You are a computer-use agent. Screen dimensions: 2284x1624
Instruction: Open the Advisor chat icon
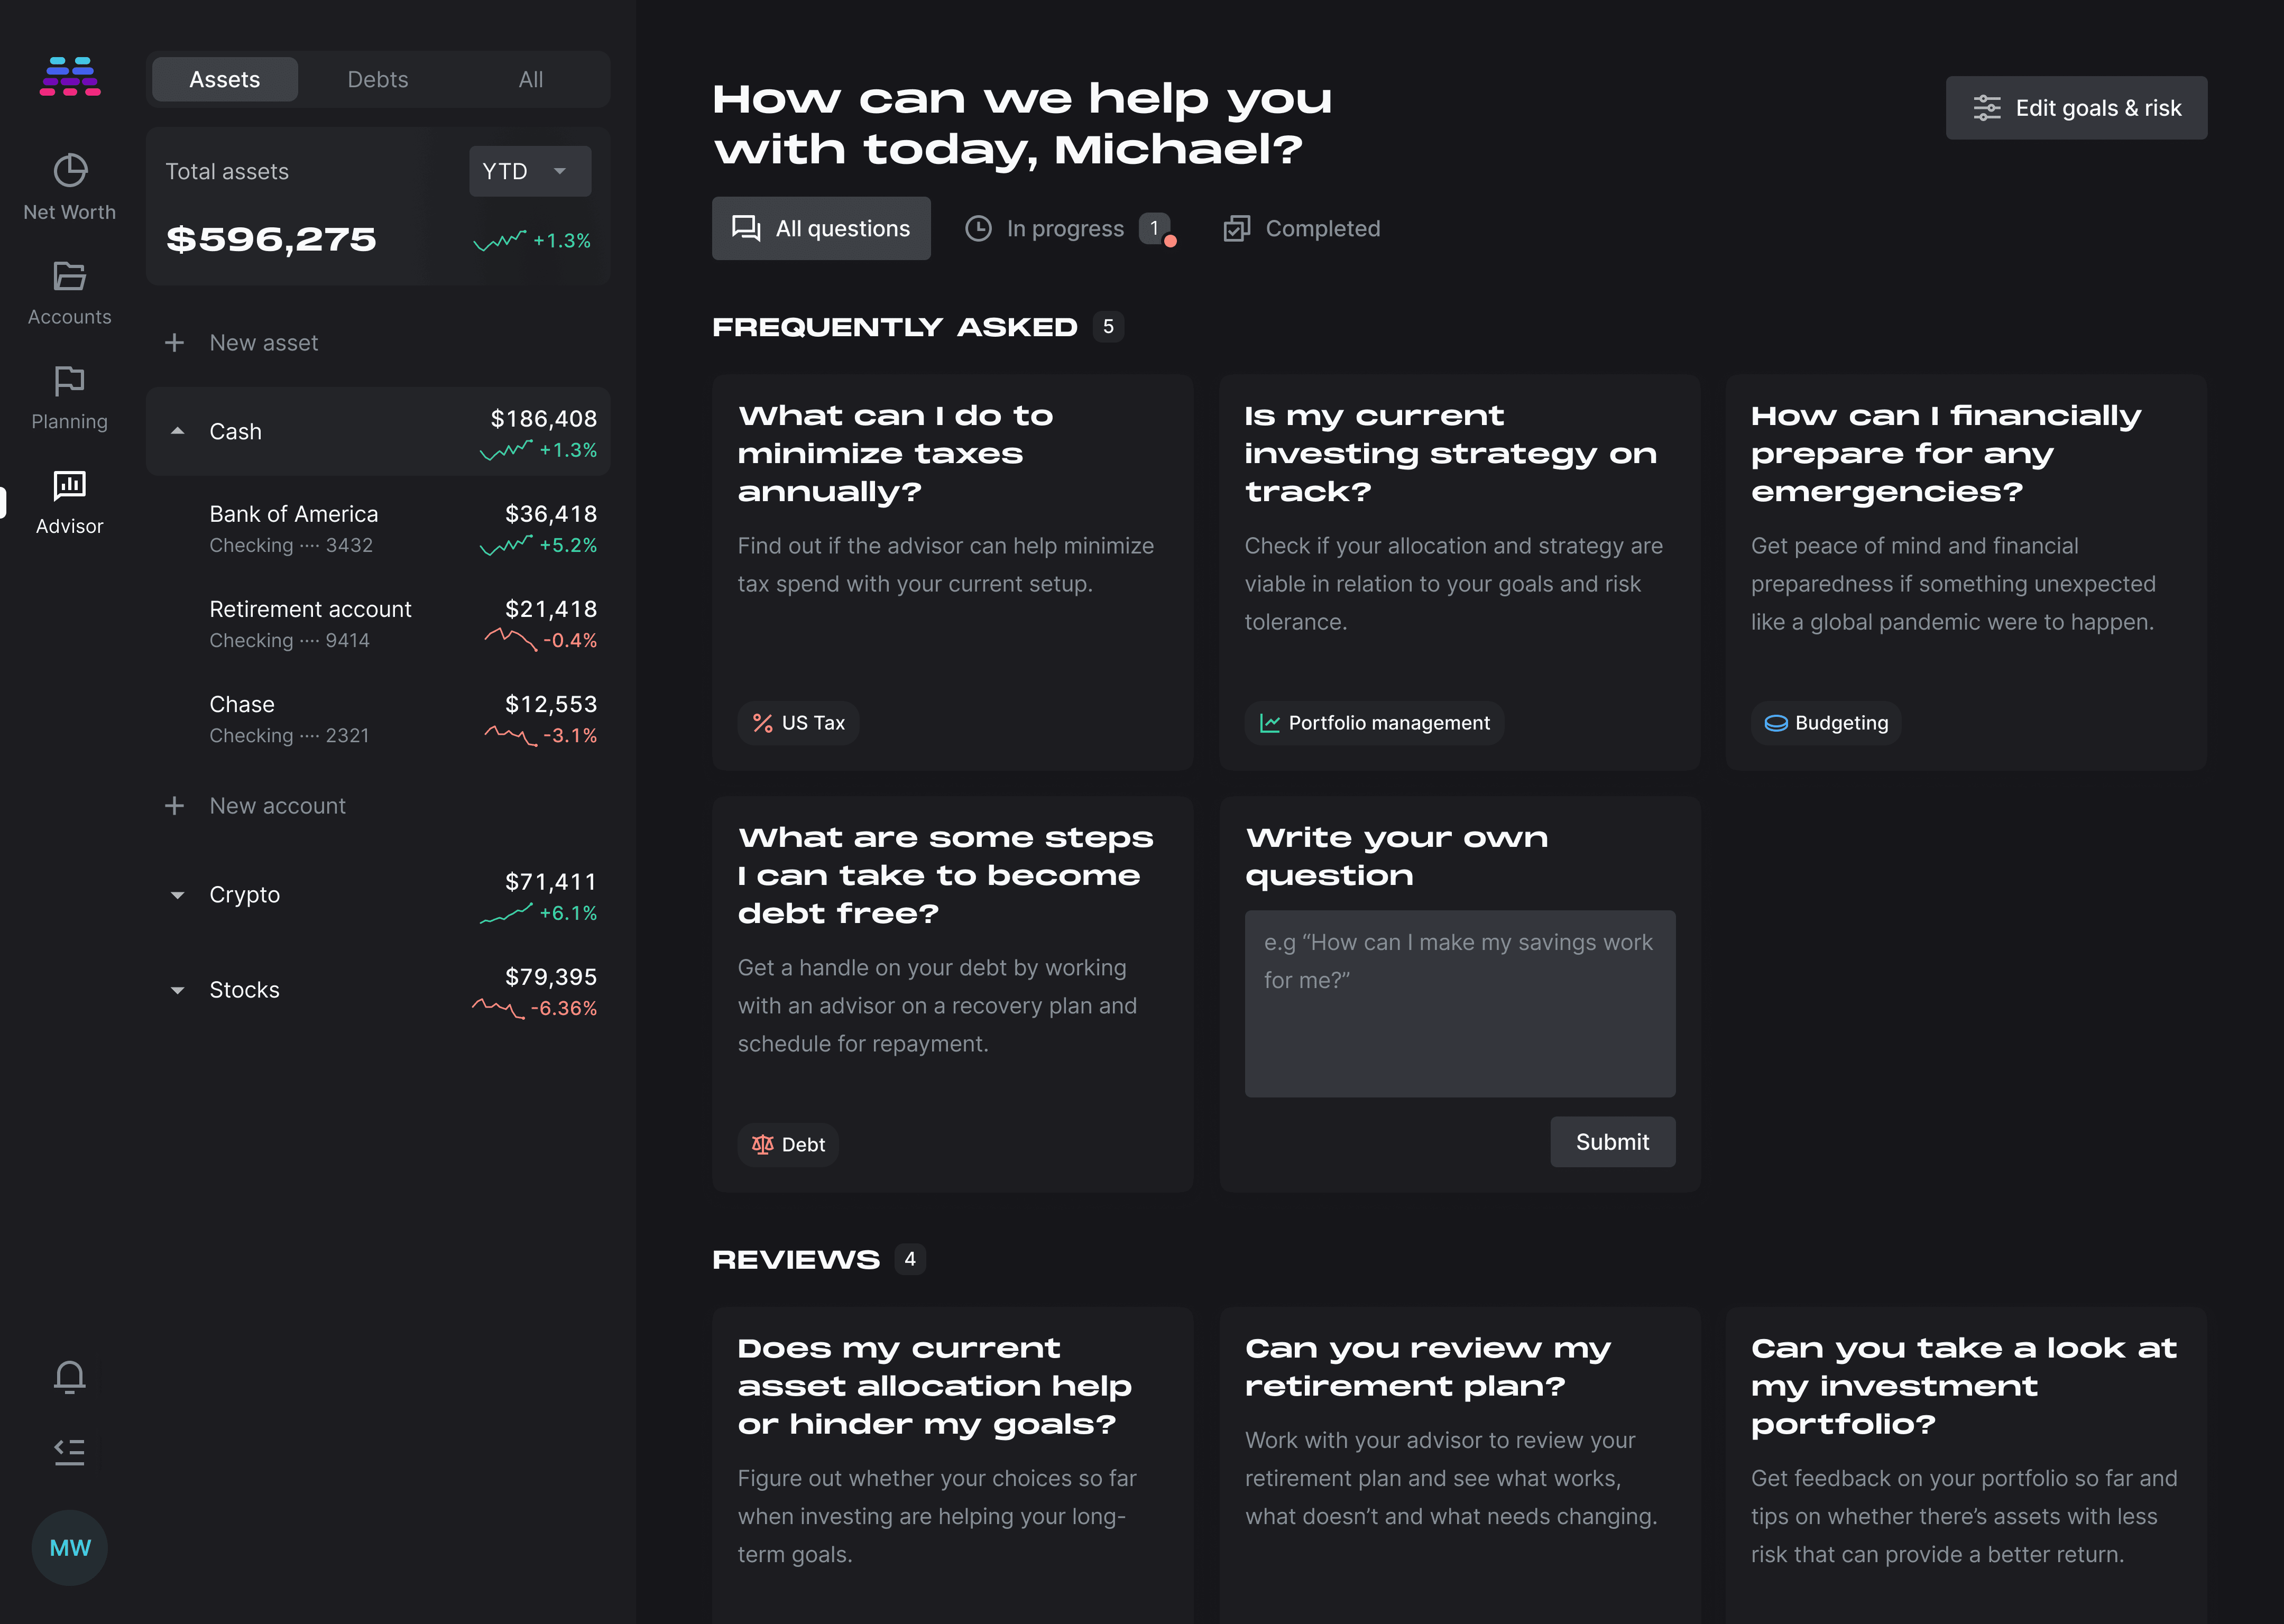coord(69,486)
